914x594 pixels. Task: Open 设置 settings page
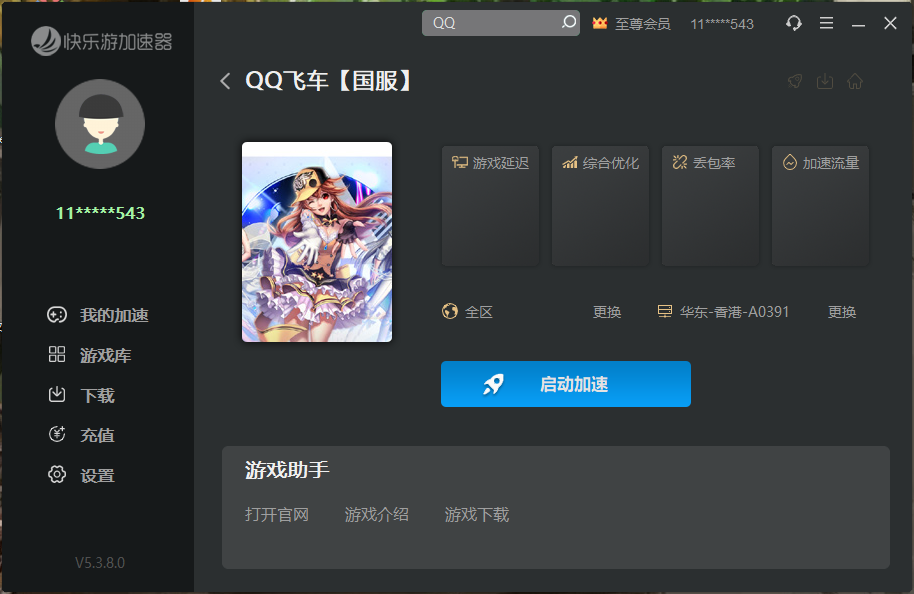97,475
